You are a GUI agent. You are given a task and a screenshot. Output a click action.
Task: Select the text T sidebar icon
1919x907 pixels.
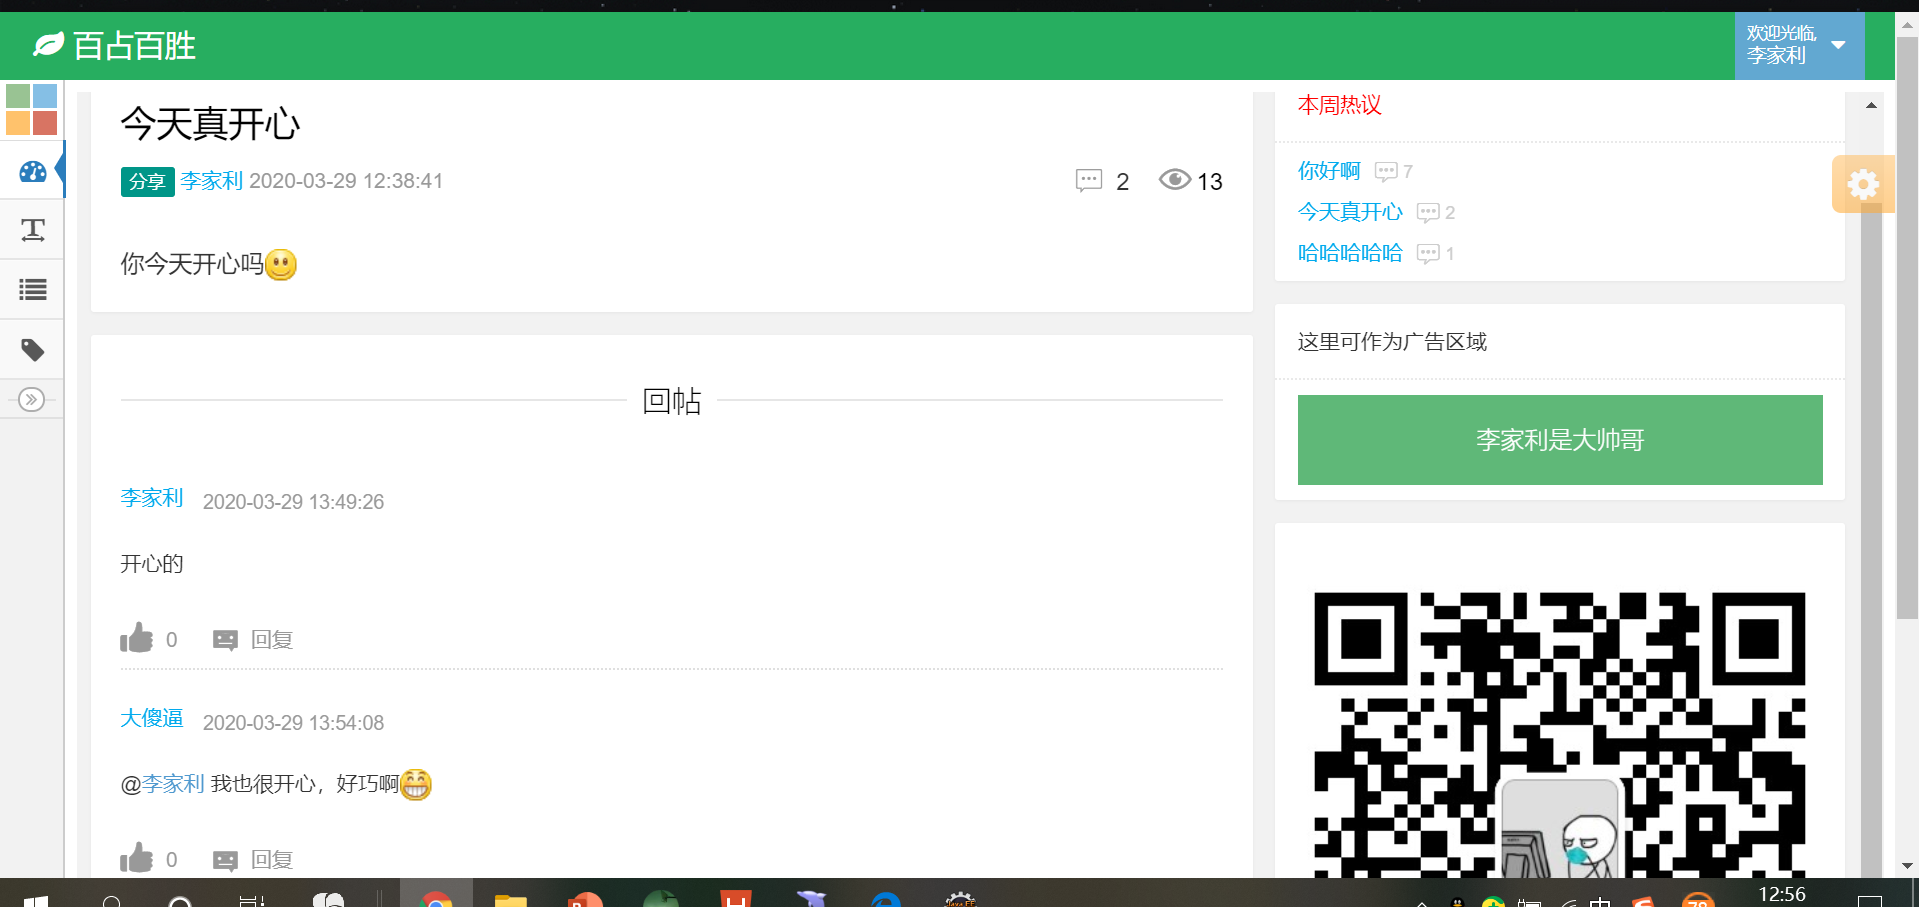pyautogui.click(x=33, y=230)
